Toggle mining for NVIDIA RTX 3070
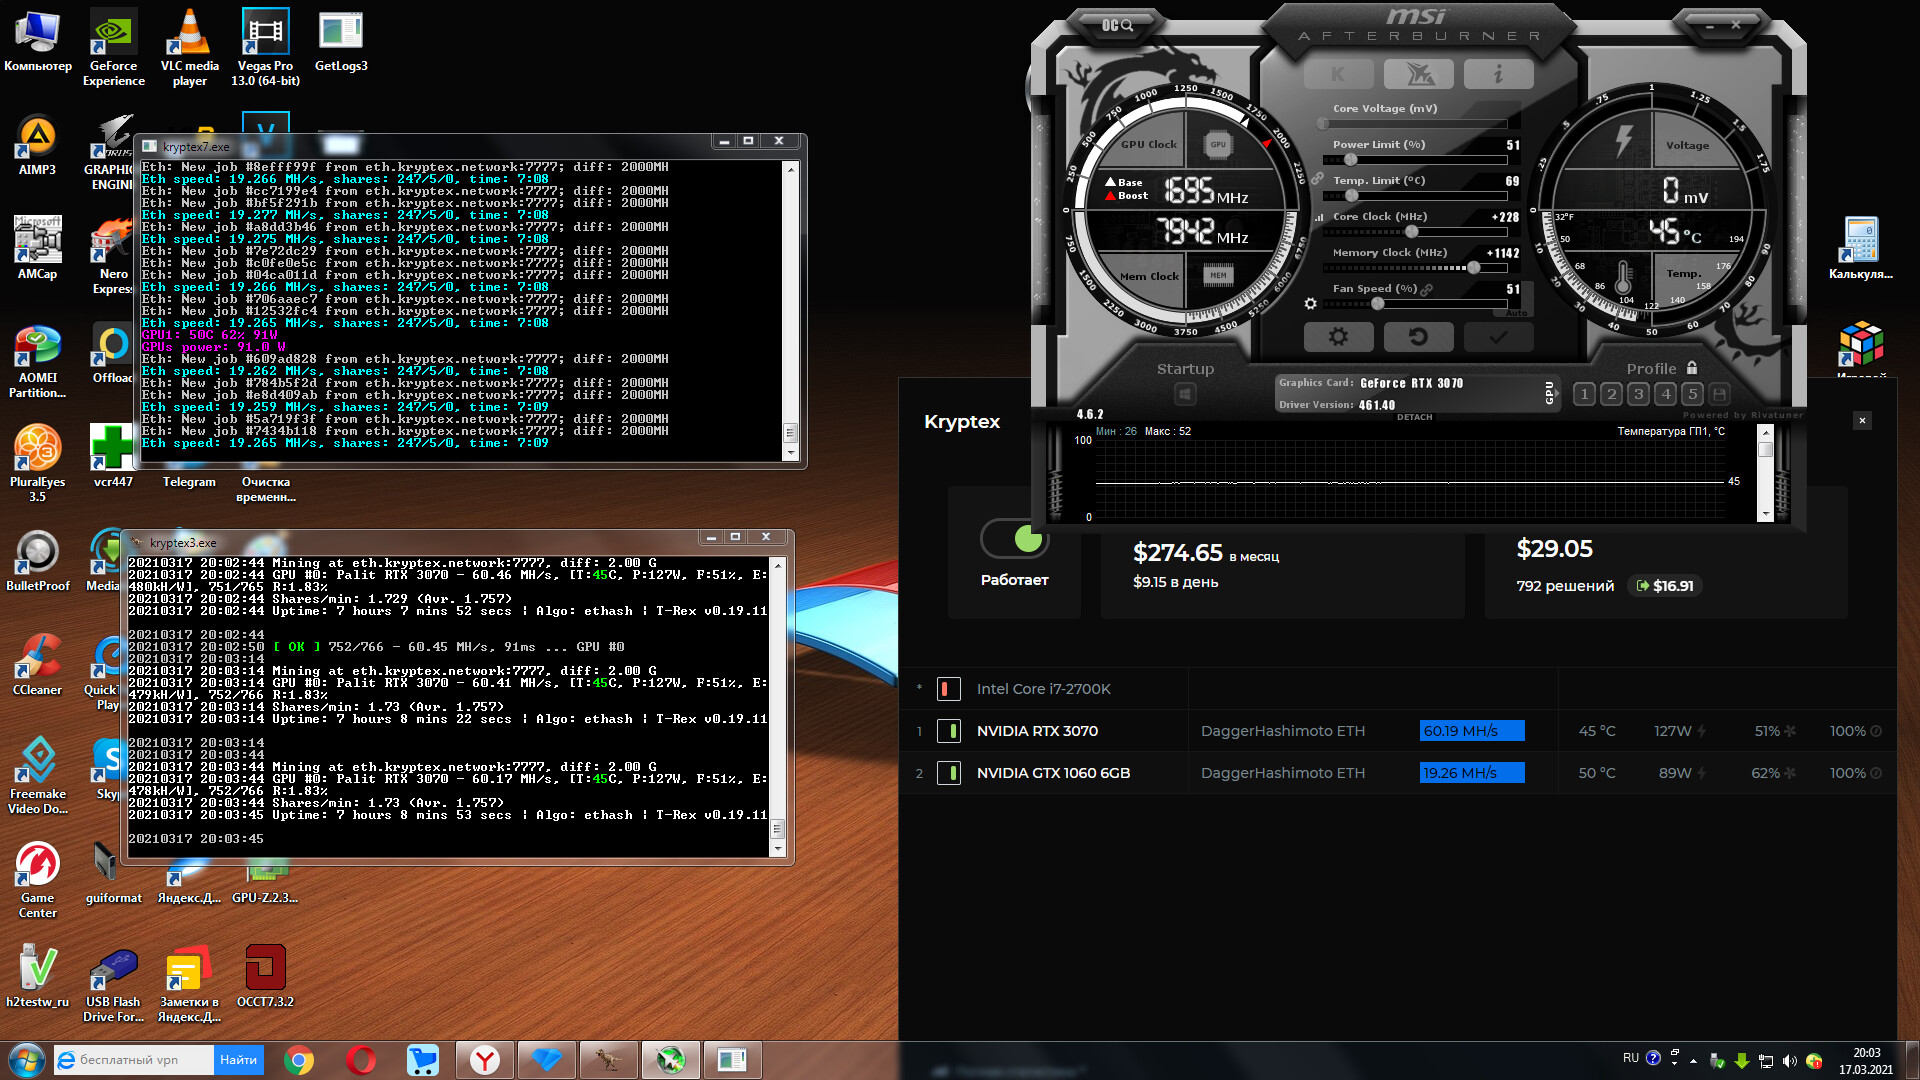 point(948,731)
